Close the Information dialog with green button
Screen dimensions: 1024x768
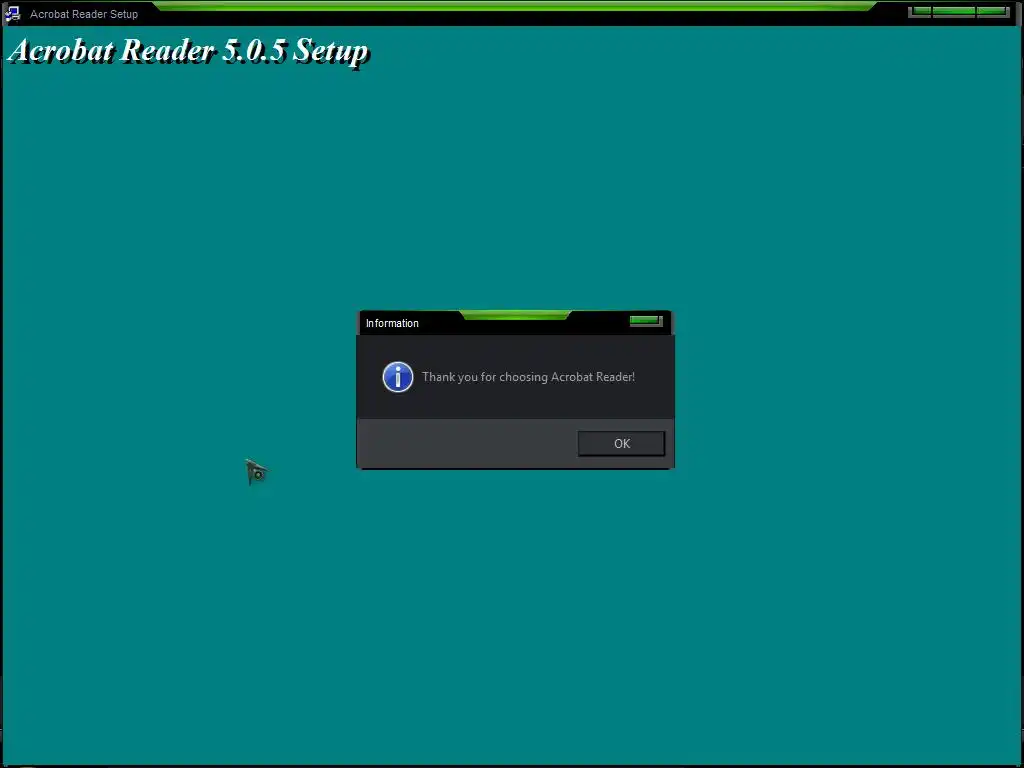click(x=646, y=321)
